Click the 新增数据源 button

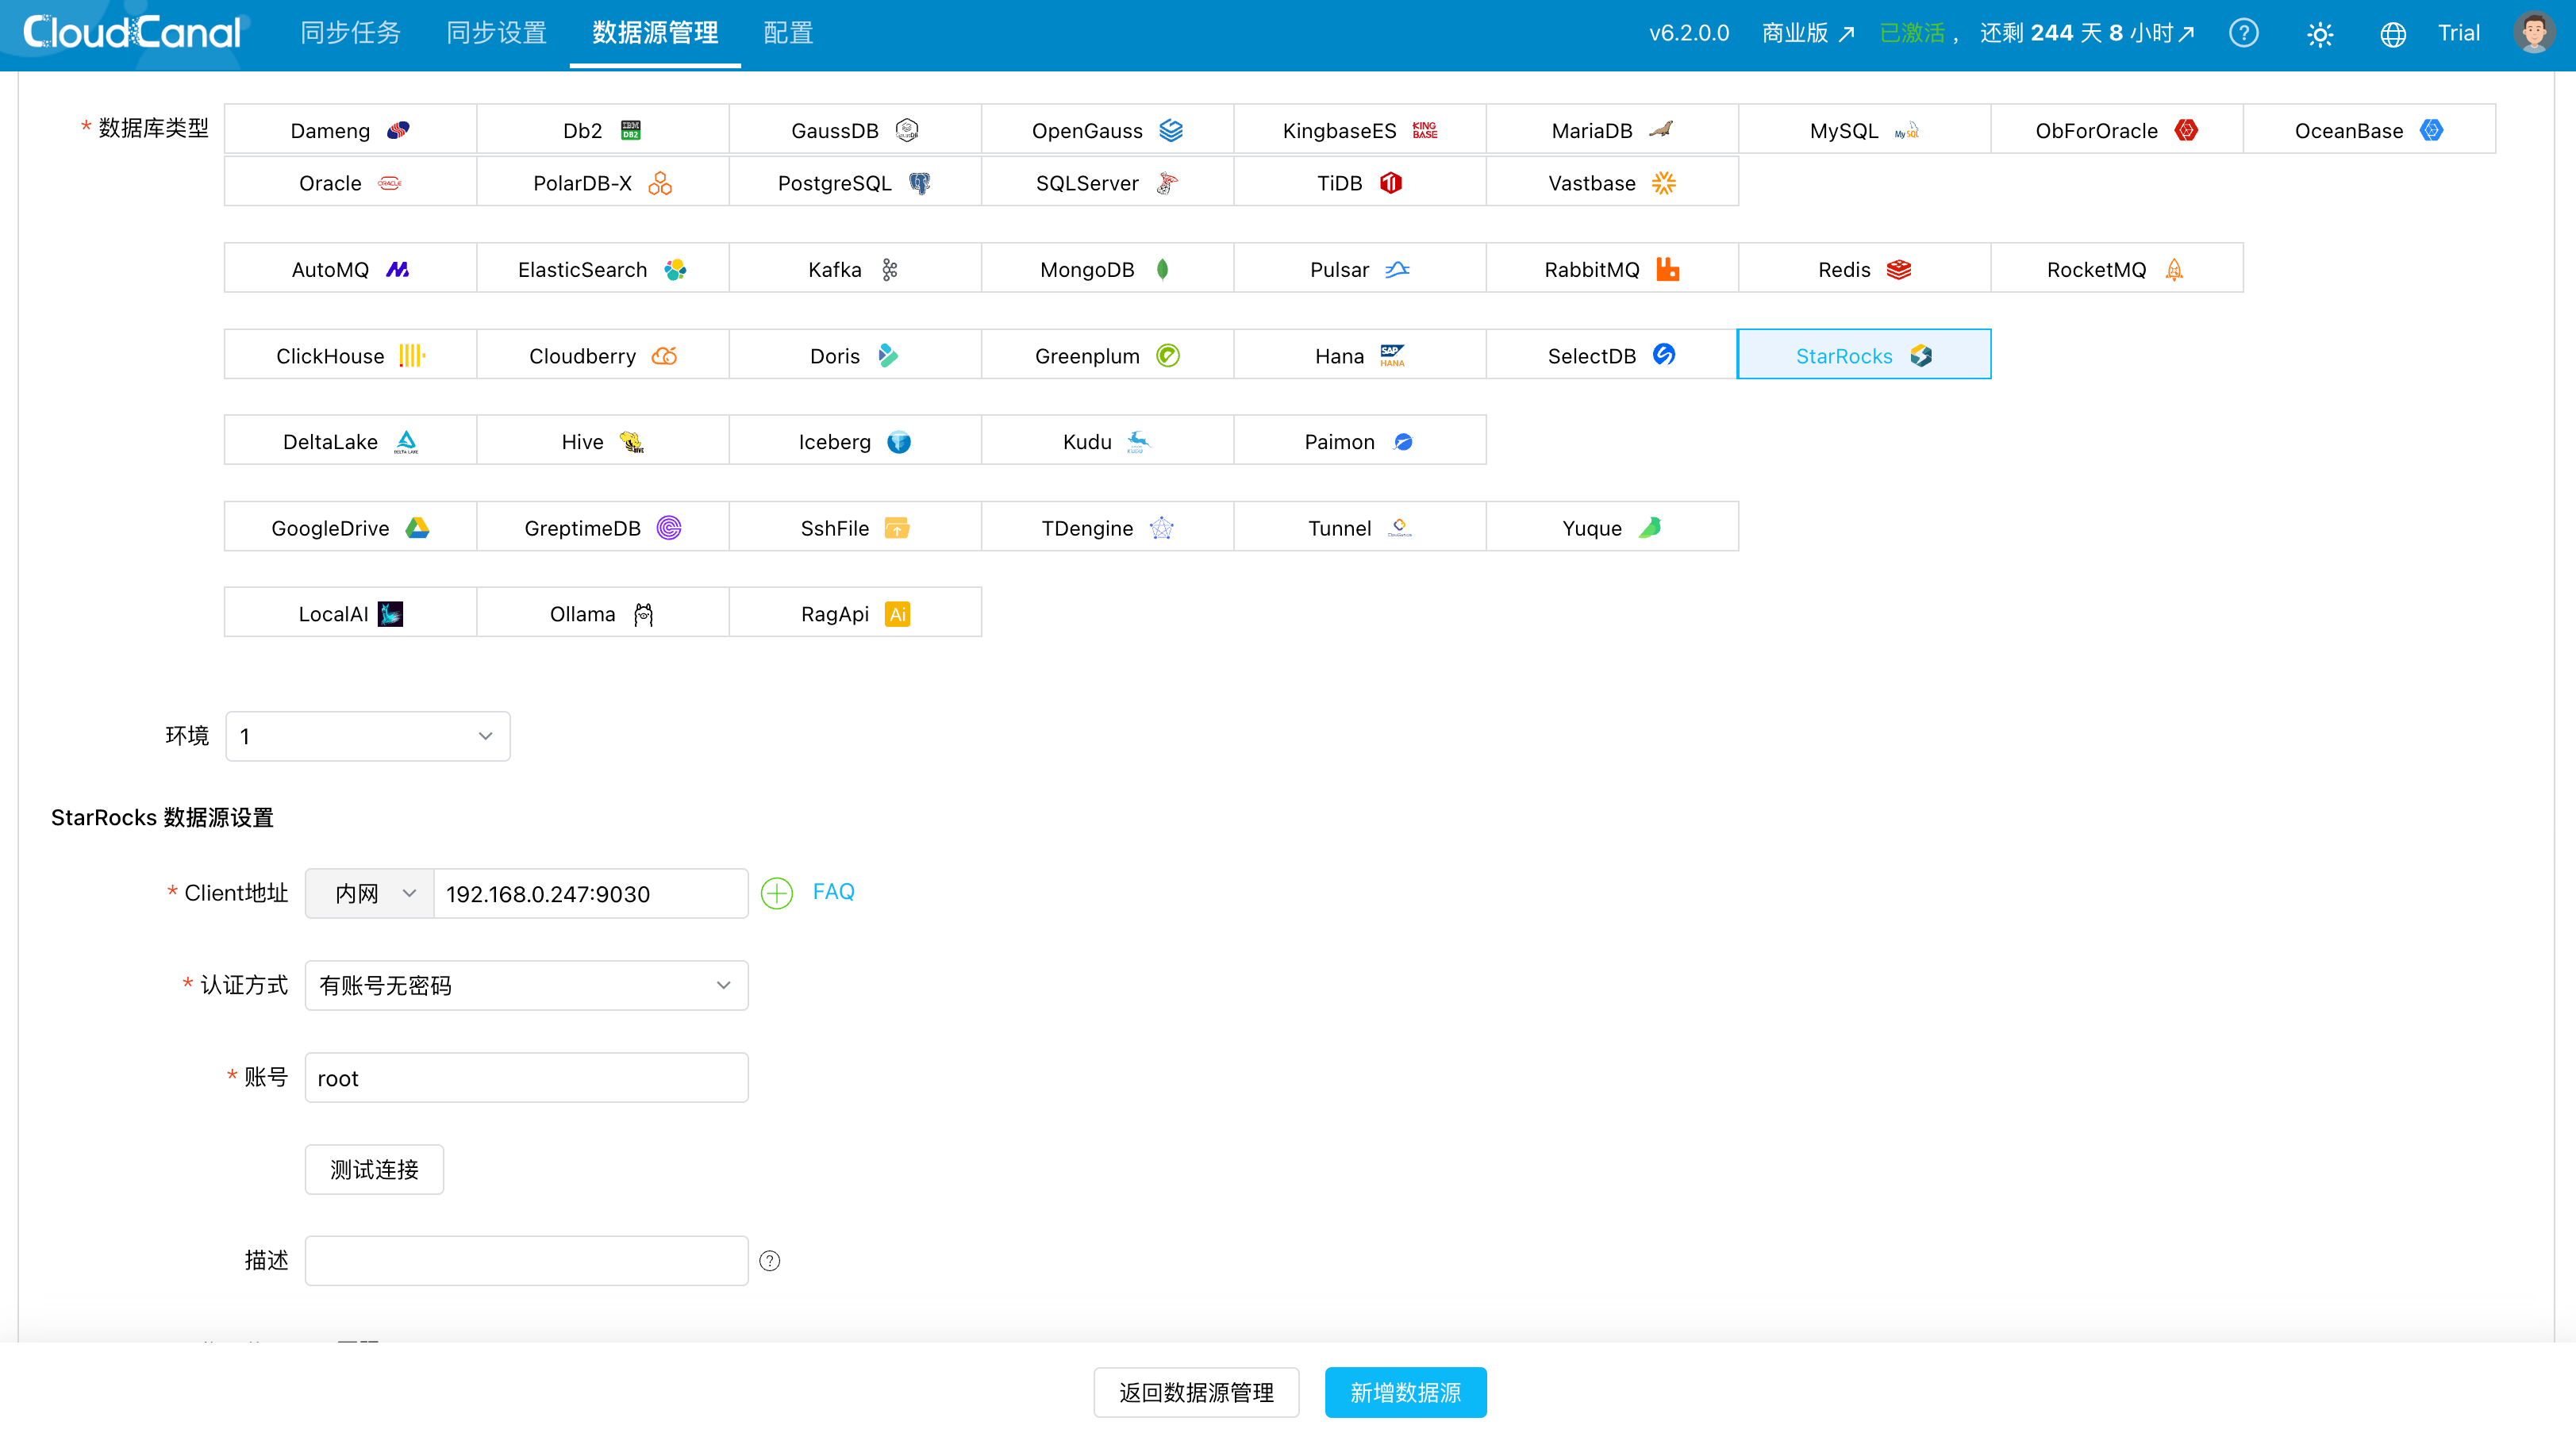click(1405, 1392)
